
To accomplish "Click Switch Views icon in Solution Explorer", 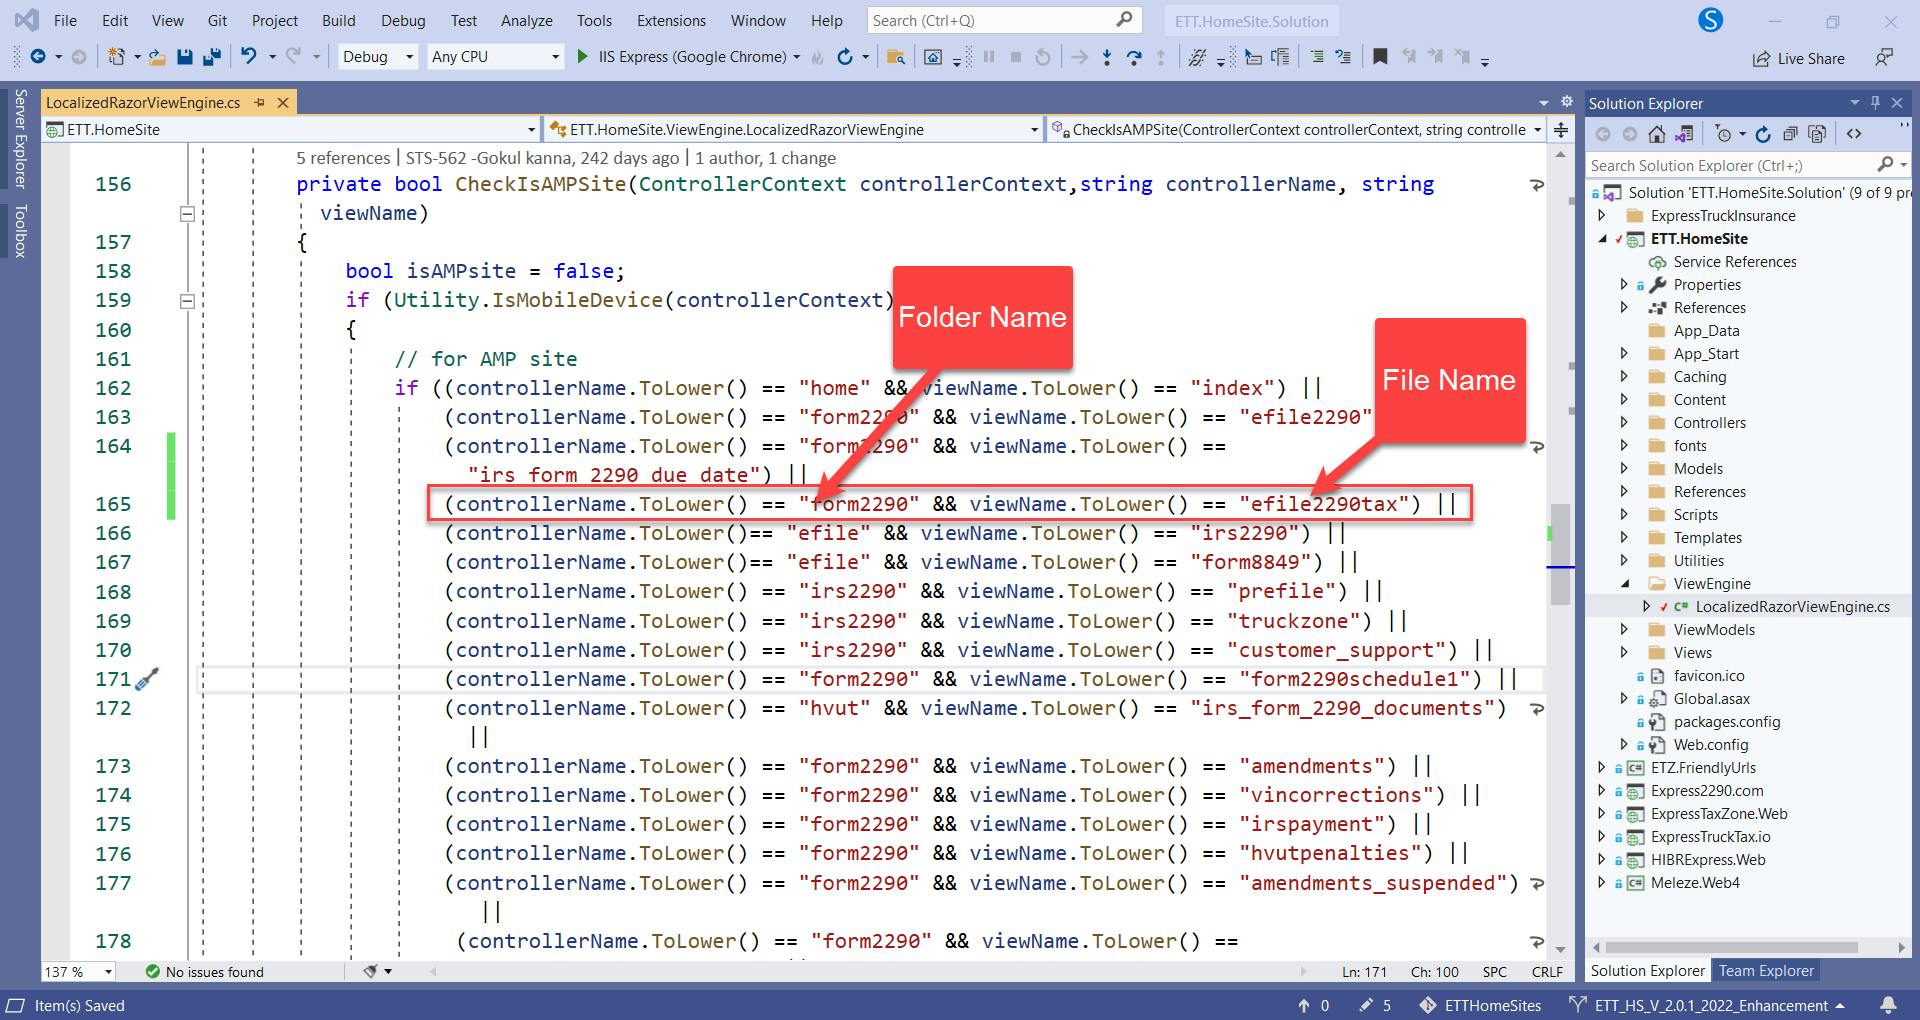I will click(x=1684, y=134).
